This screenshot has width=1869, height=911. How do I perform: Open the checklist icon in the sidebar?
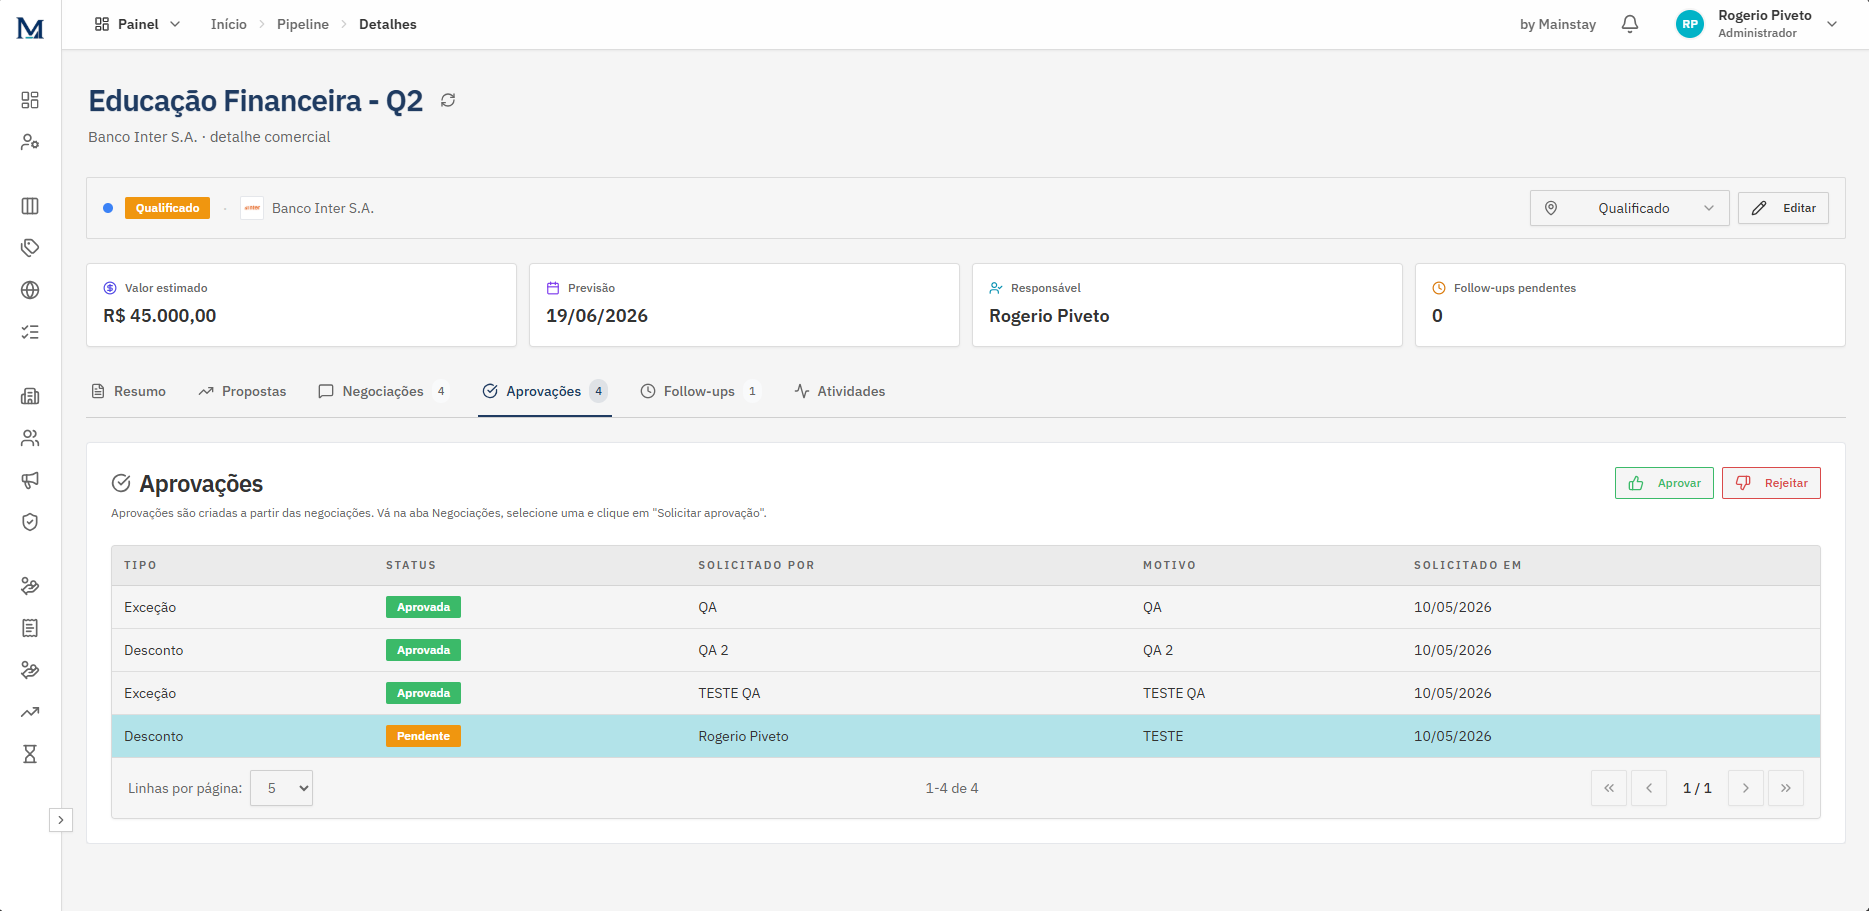click(30, 332)
